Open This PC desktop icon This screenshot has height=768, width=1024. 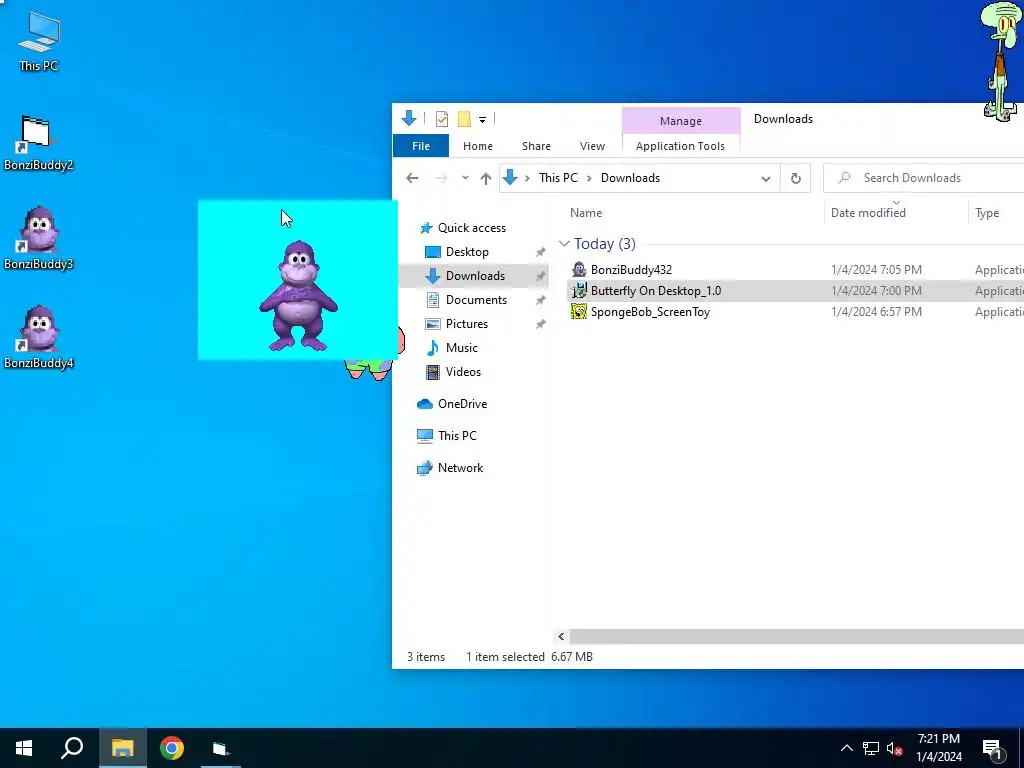click(x=39, y=41)
